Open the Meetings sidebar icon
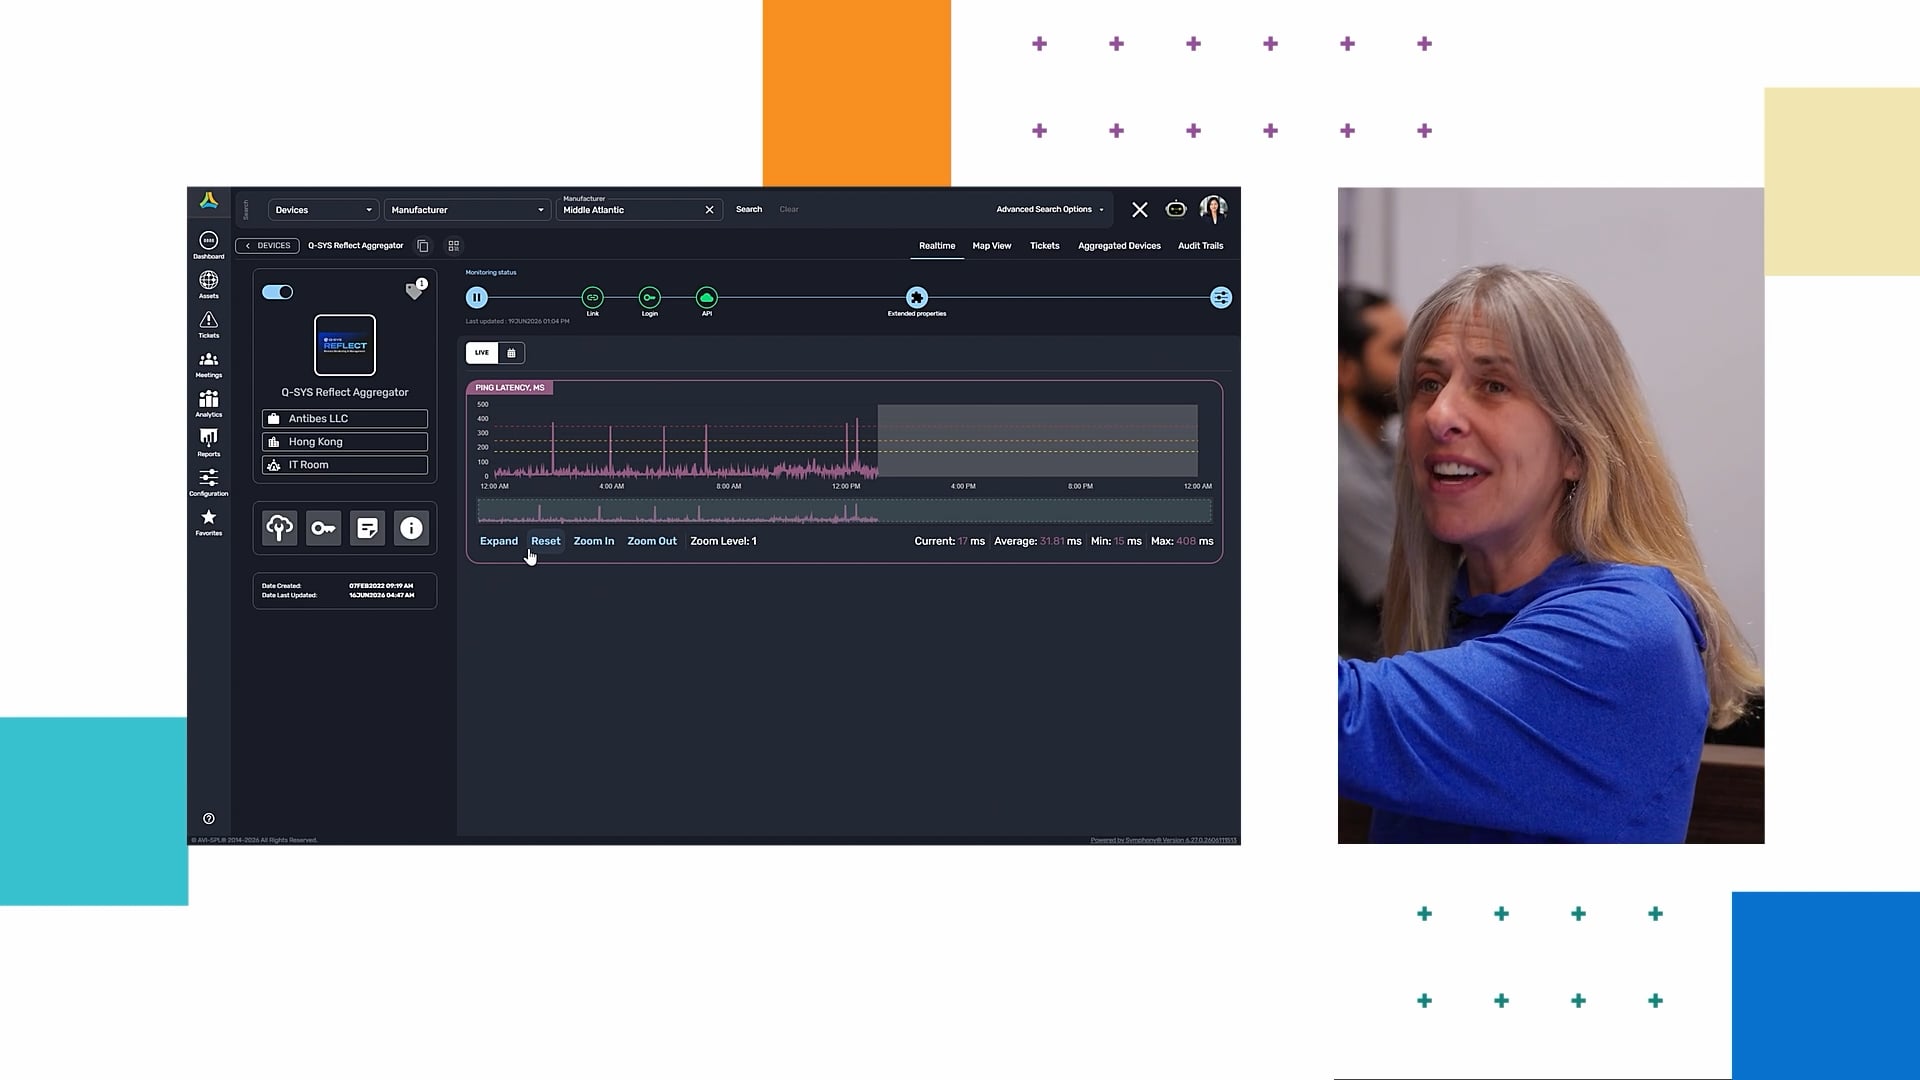This screenshot has height=1080, width=1920. (x=208, y=364)
